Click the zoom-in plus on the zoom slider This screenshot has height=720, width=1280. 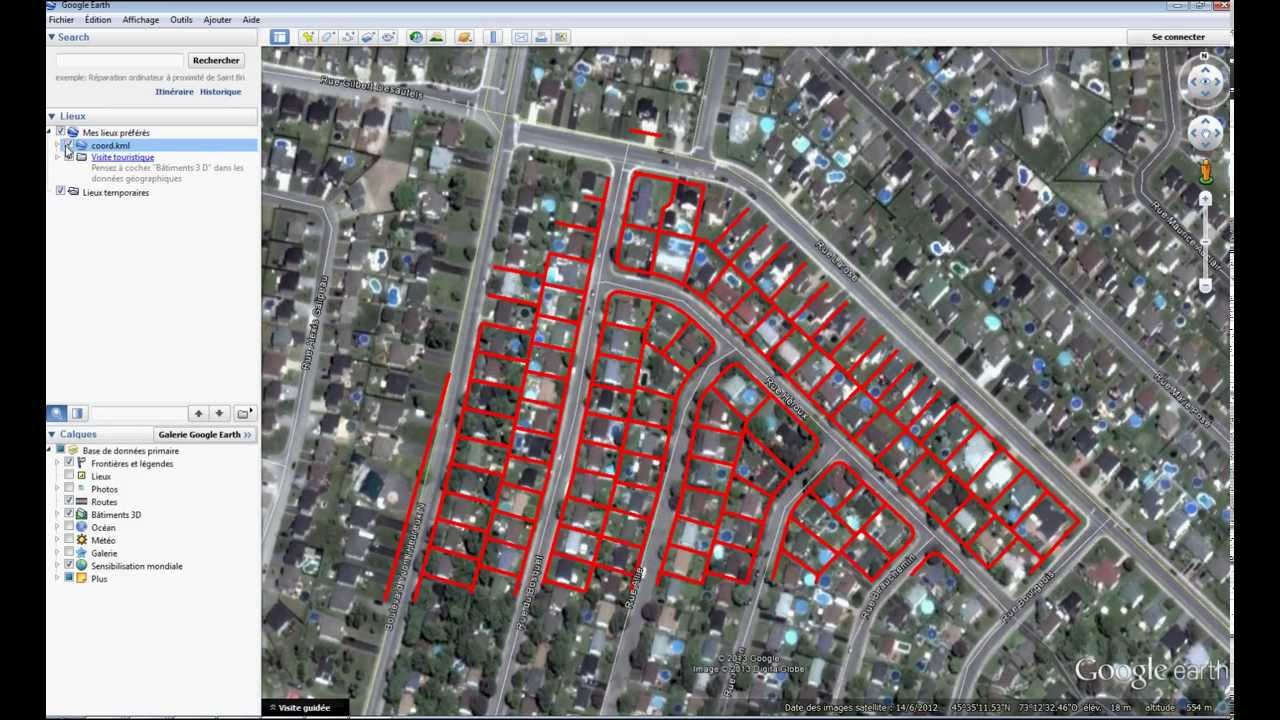[x=1205, y=199]
